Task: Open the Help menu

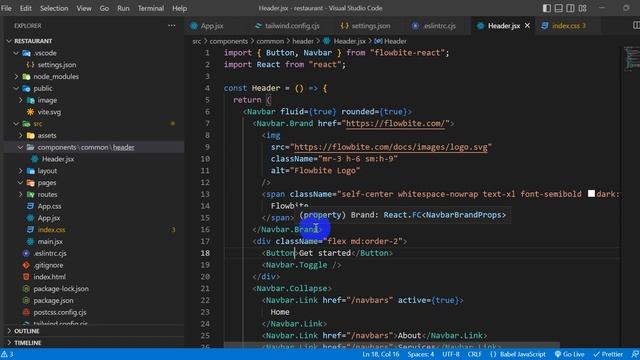Action: [179, 8]
